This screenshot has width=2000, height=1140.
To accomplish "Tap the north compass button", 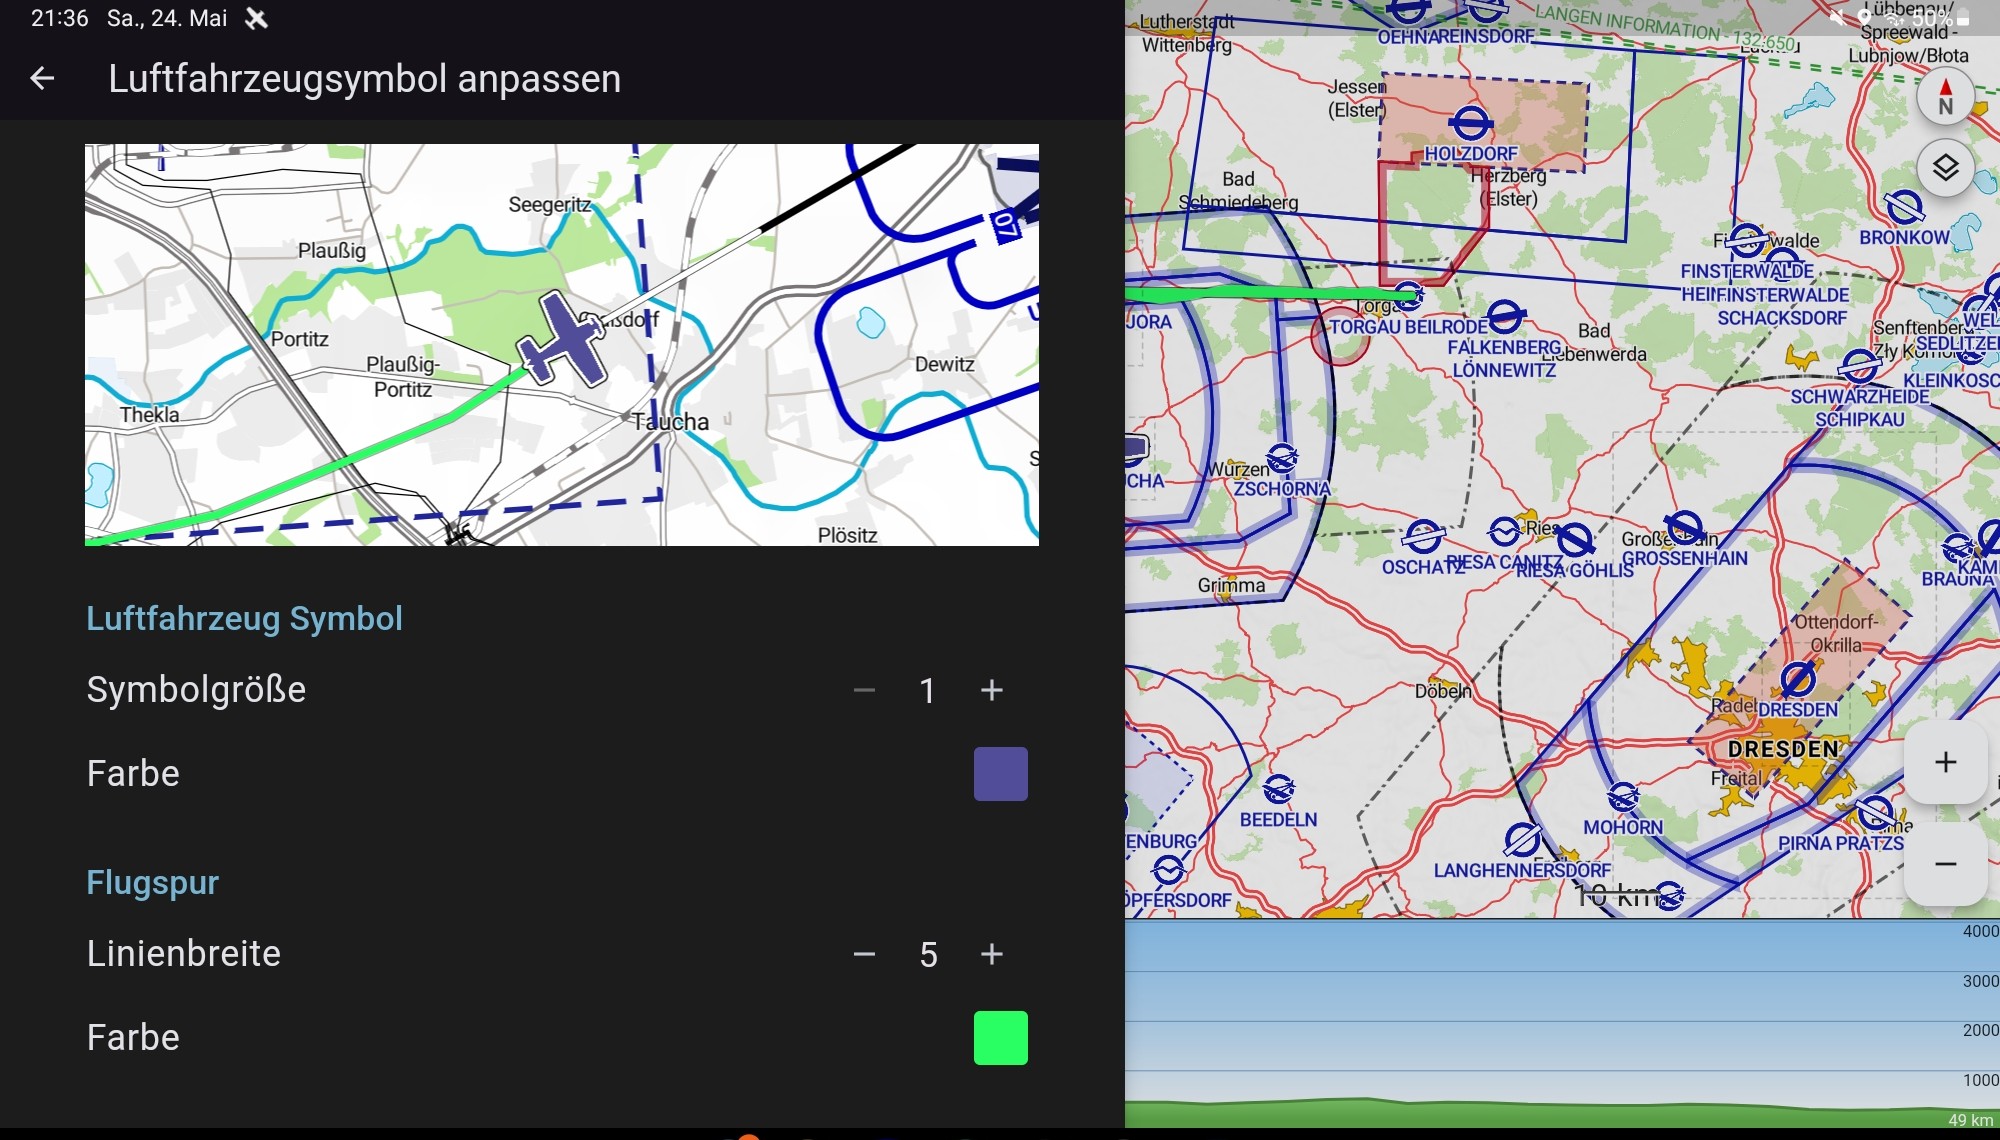I will click(1945, 97).
